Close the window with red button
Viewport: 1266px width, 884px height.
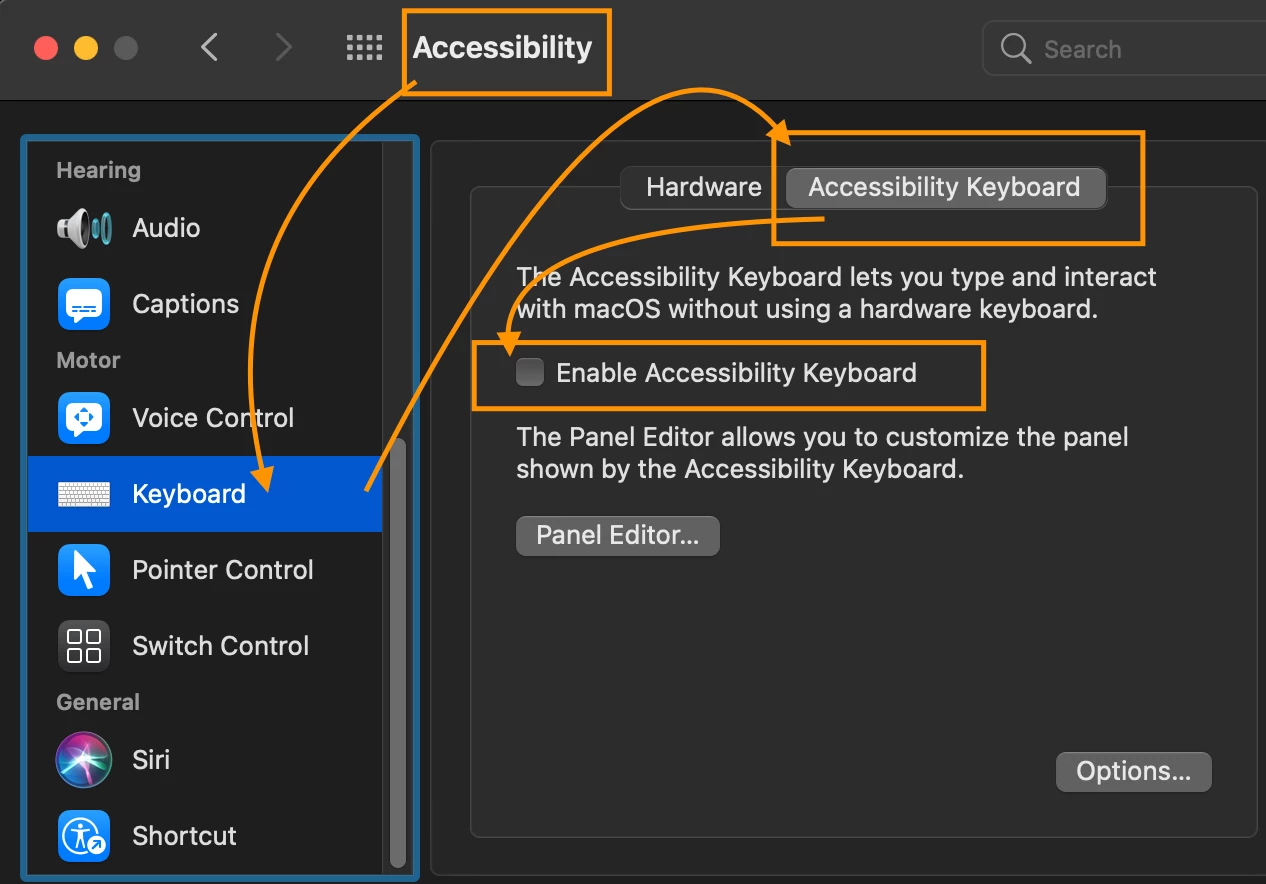46,48
